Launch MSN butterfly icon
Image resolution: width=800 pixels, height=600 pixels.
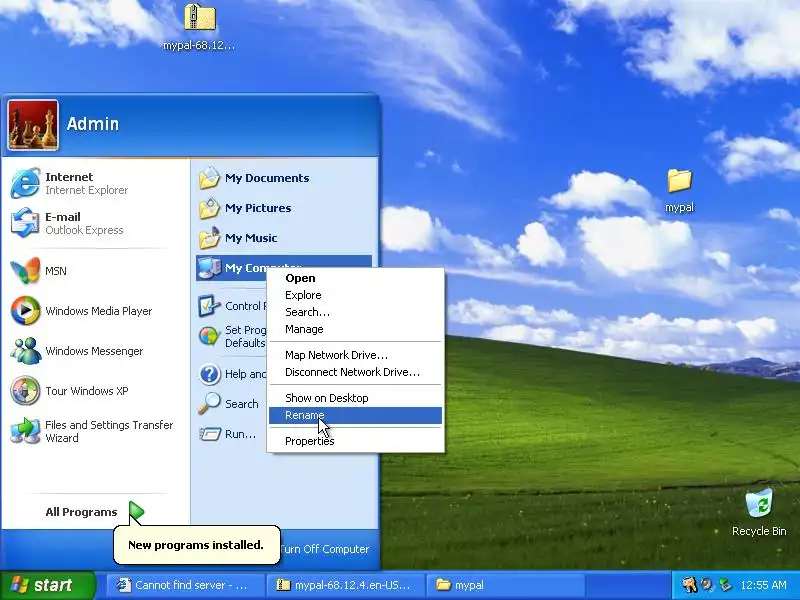point(25,270)
